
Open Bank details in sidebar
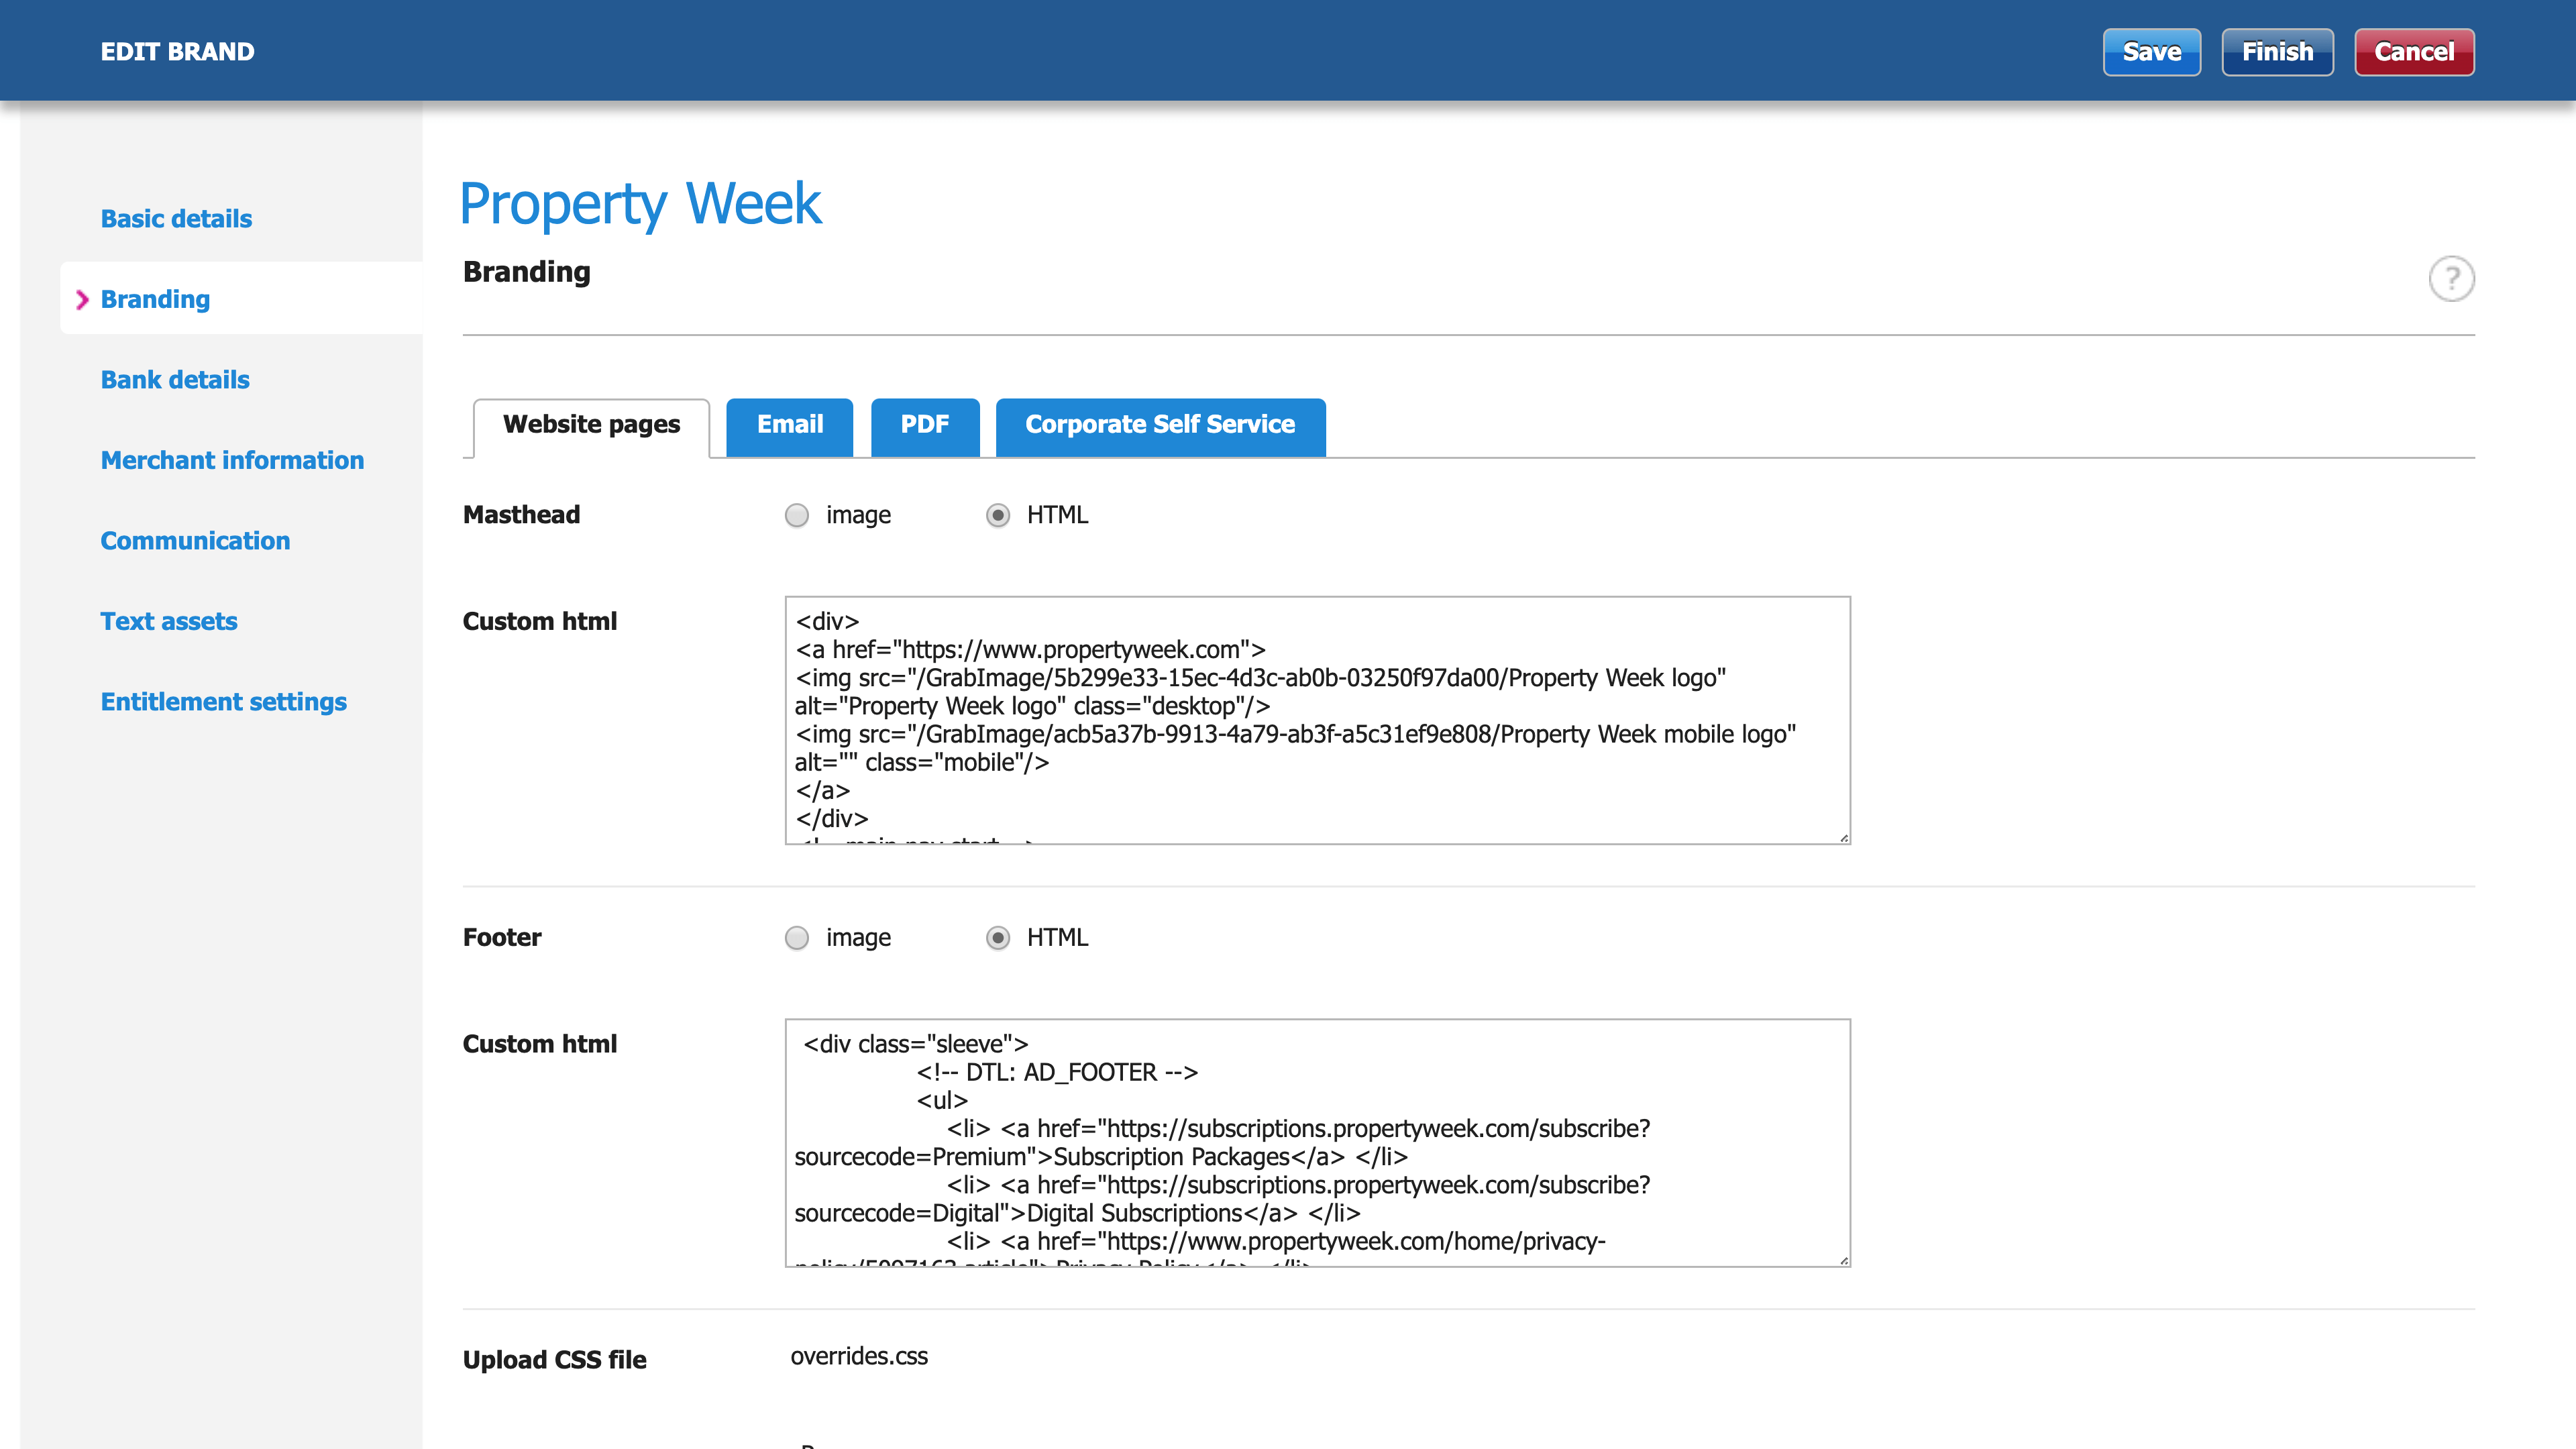tap(175, 380)
